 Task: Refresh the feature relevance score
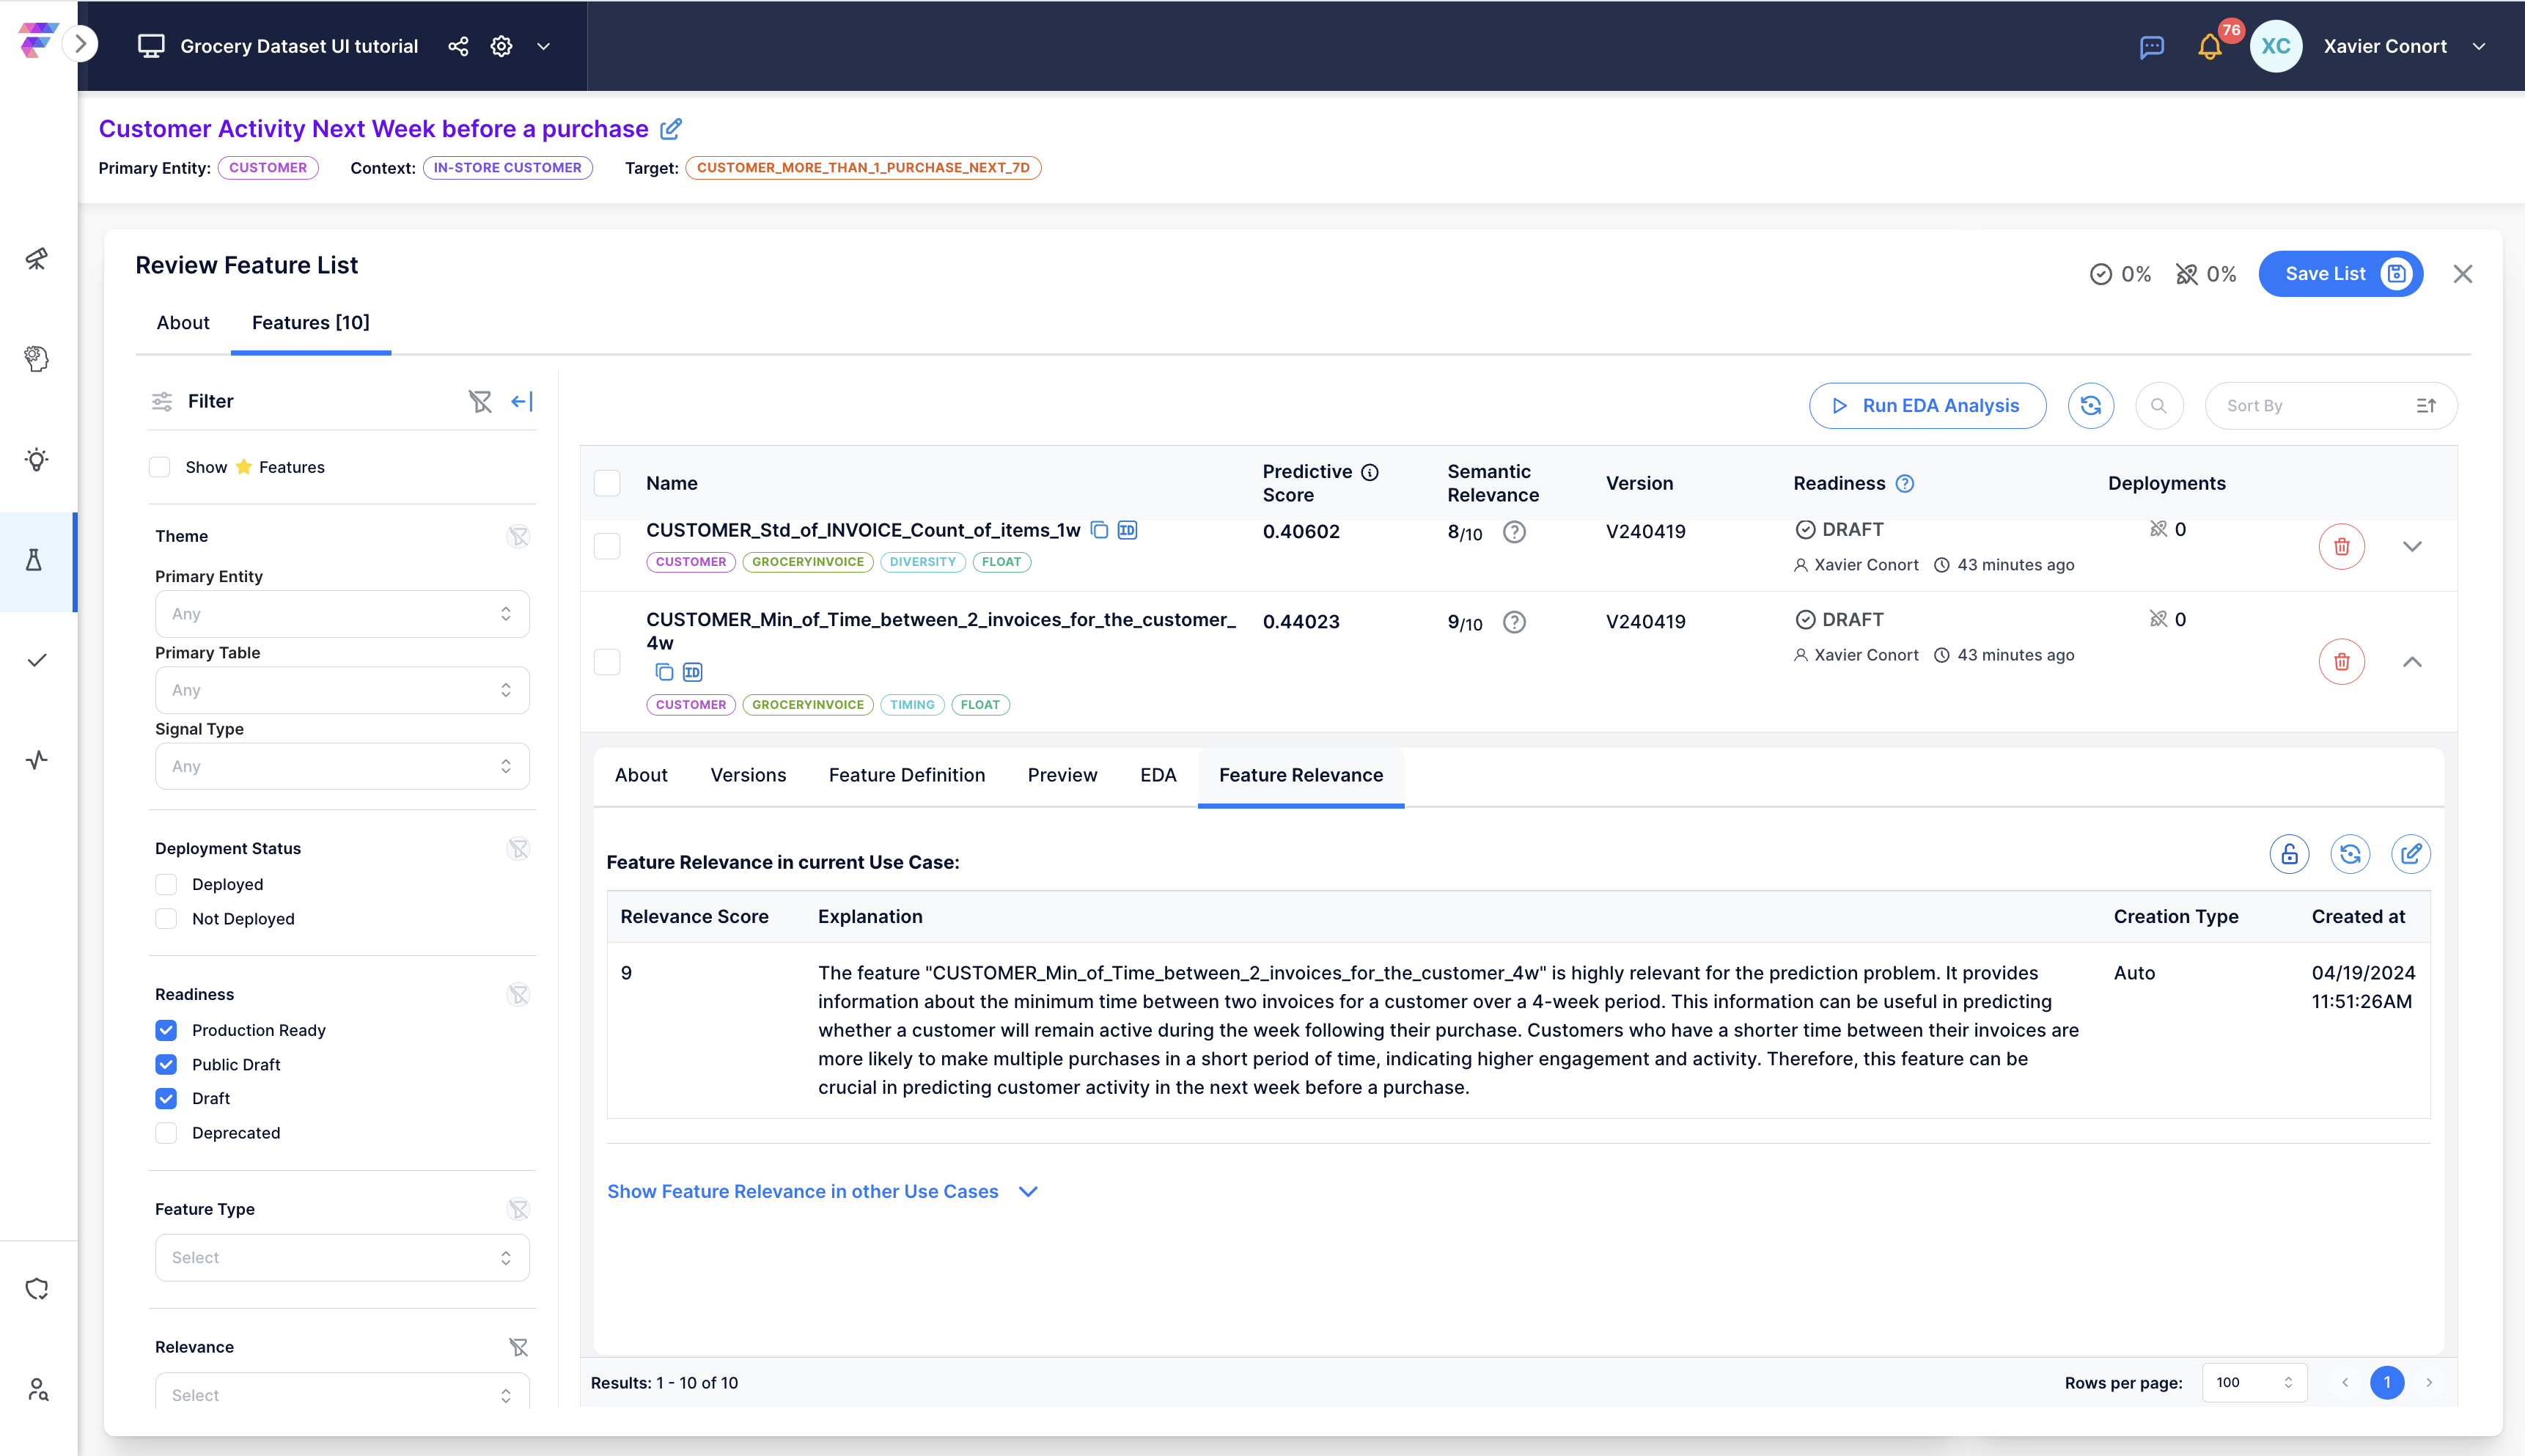(2350, 854)
